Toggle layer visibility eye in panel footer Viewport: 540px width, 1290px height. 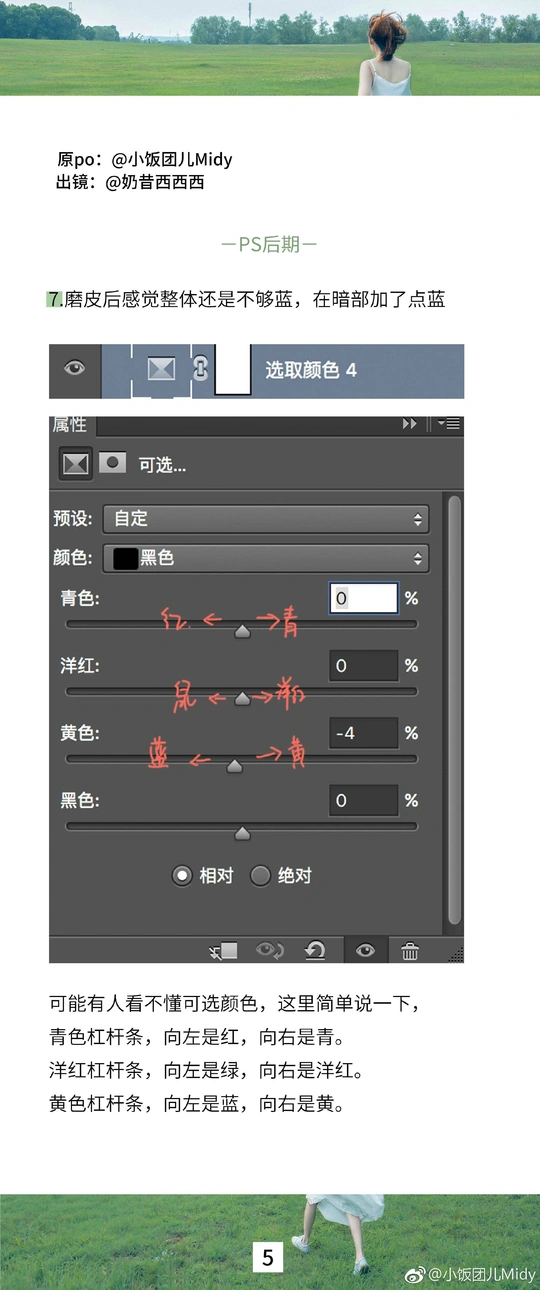tap(365, 951)
